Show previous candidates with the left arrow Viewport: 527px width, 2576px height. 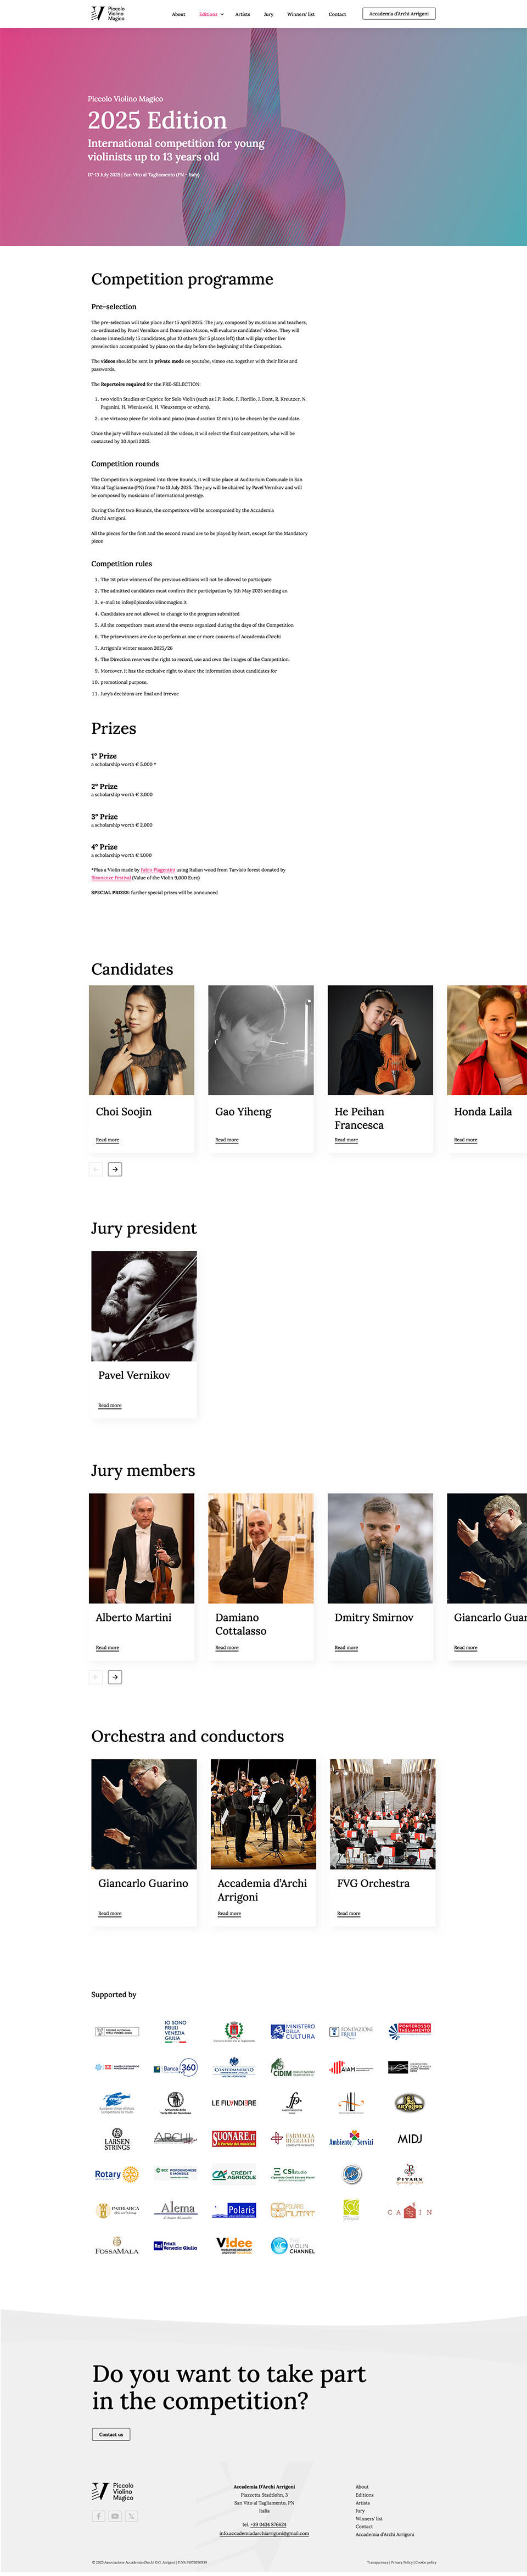[x=97, y=1169]
